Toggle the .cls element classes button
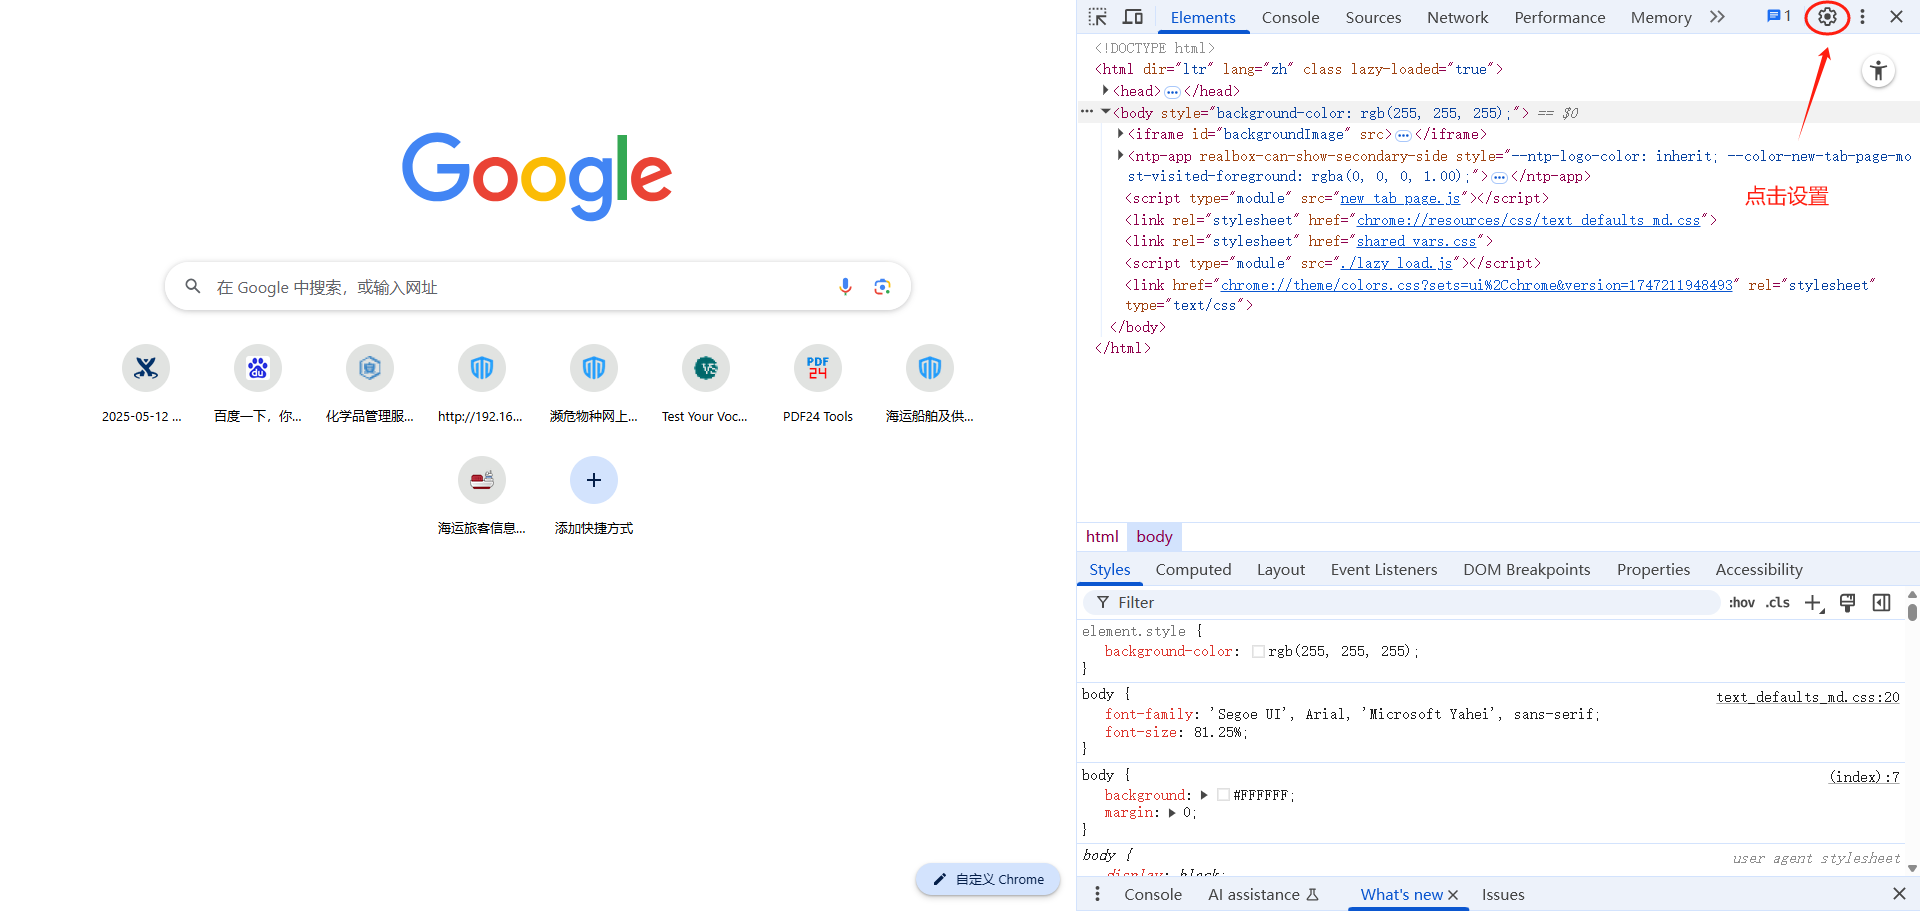This screenshot has width=1920, height=911. (x=1778, y=603)
